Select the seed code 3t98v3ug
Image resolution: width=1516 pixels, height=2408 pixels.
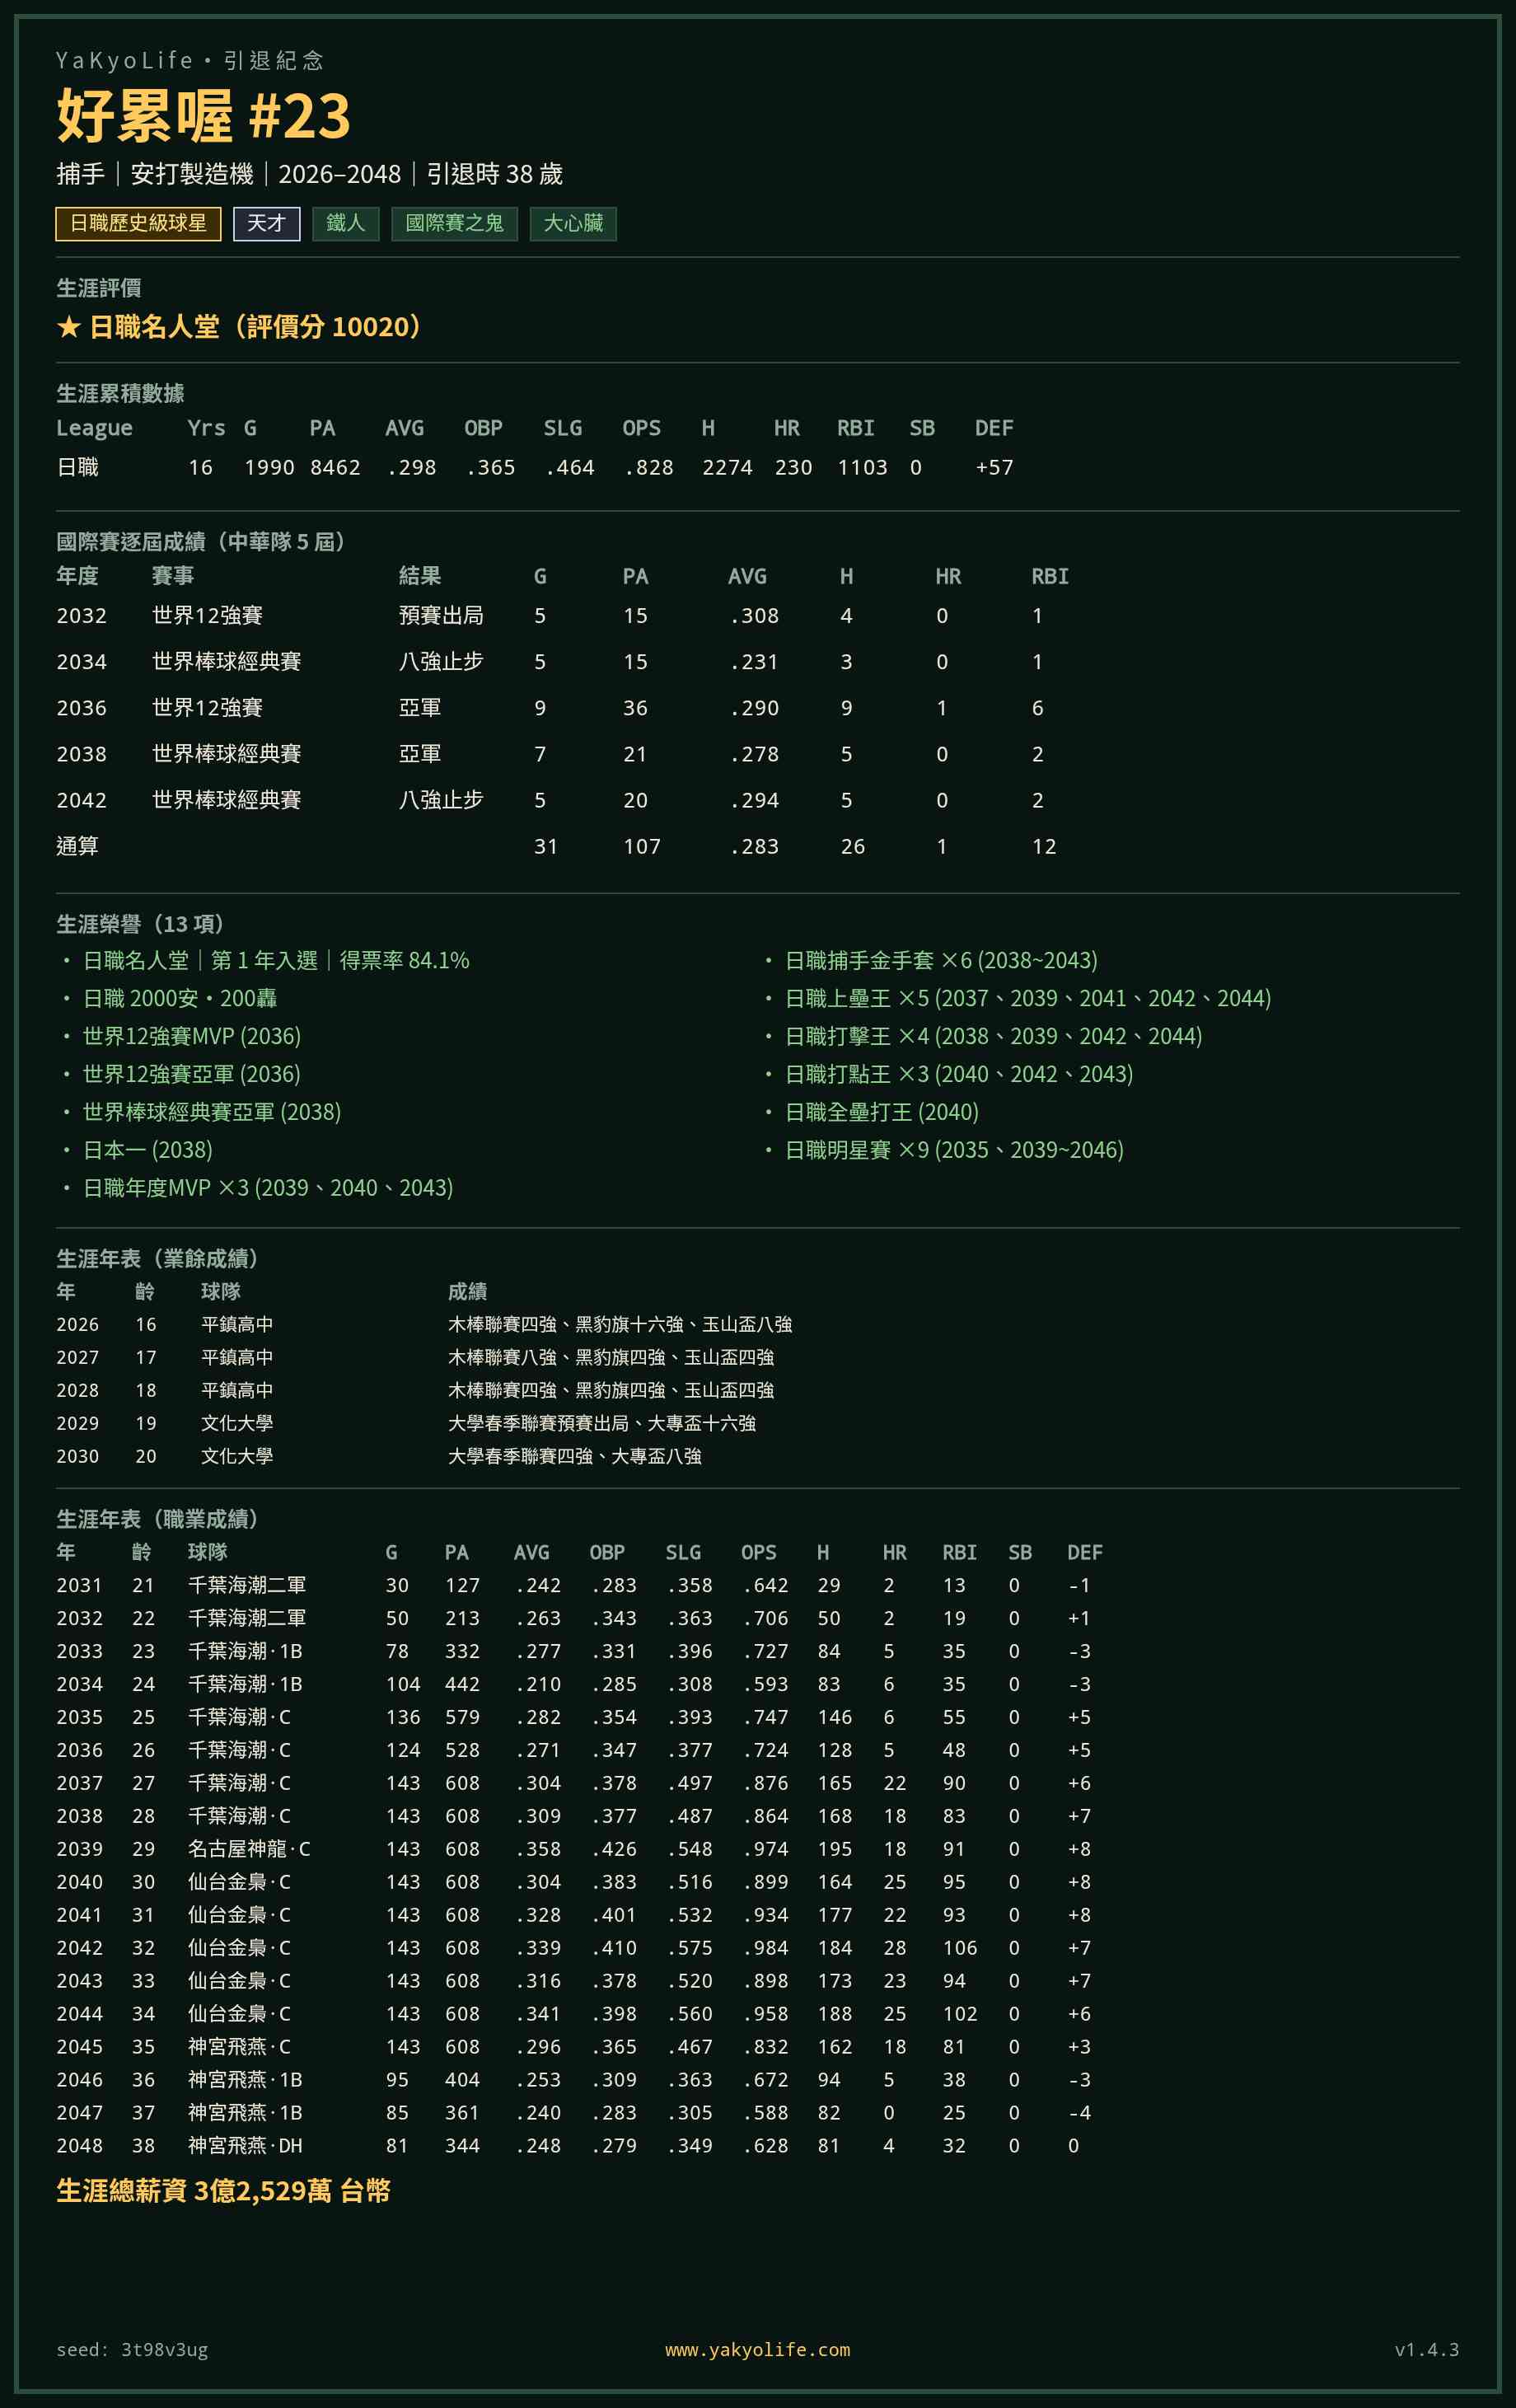[165, 2349]
